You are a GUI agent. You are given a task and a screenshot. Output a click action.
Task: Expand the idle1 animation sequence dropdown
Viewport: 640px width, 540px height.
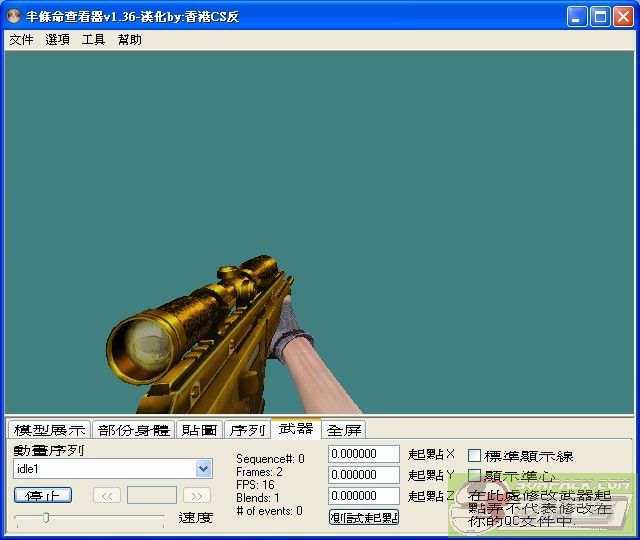(204, 468)
